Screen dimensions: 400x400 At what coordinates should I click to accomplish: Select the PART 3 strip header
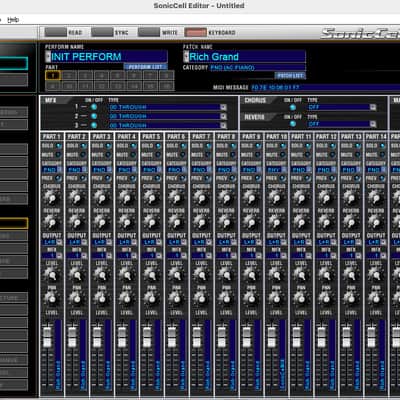pos(101,137)
